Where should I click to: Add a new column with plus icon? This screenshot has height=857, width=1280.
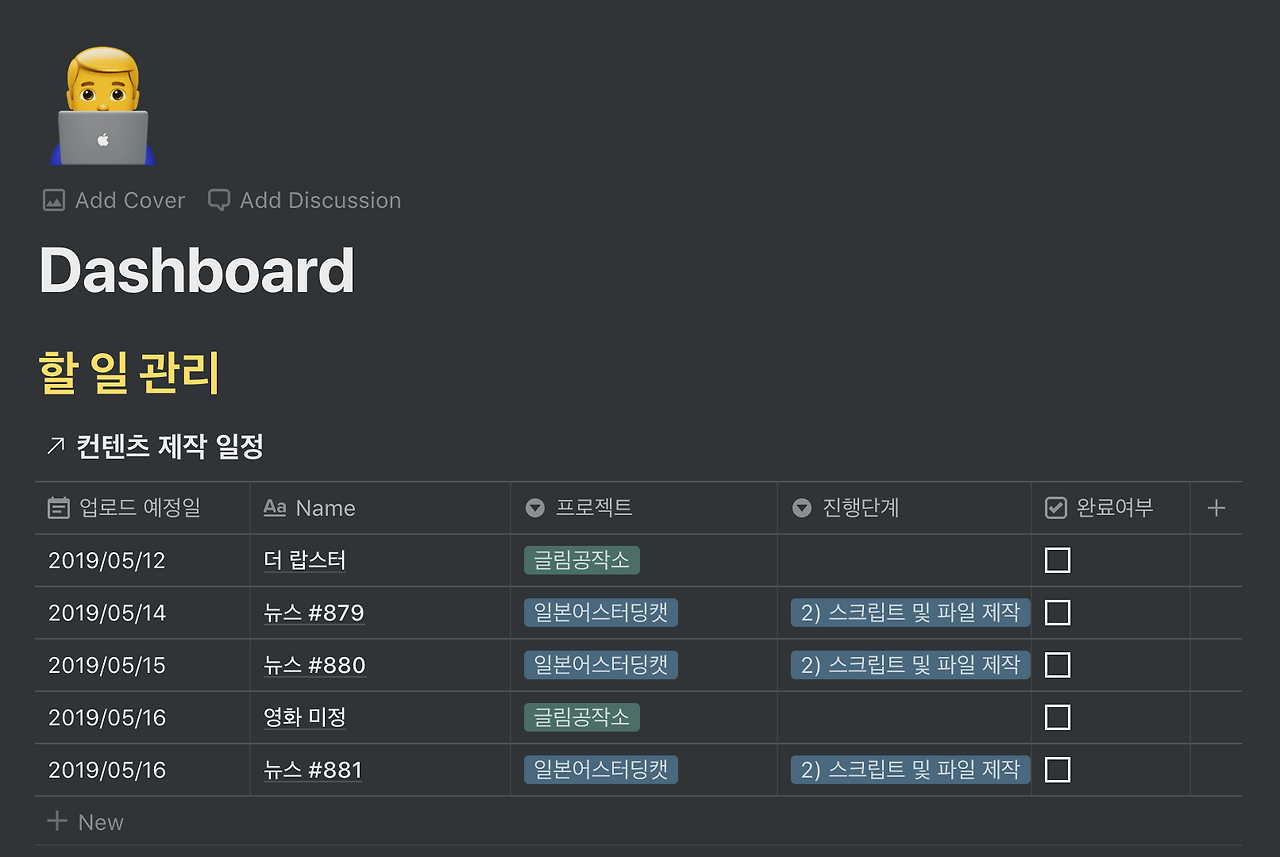[x=1216, y=508]
